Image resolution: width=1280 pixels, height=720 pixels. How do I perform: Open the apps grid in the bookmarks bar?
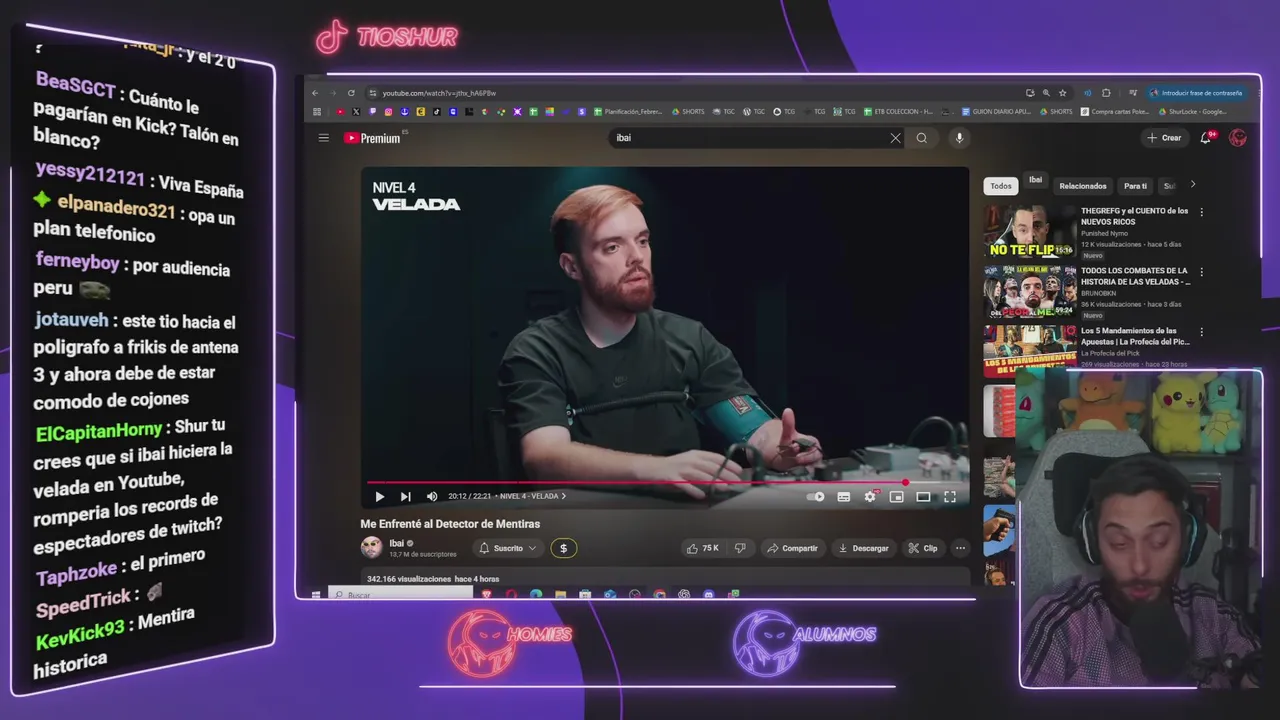(317, 112)
